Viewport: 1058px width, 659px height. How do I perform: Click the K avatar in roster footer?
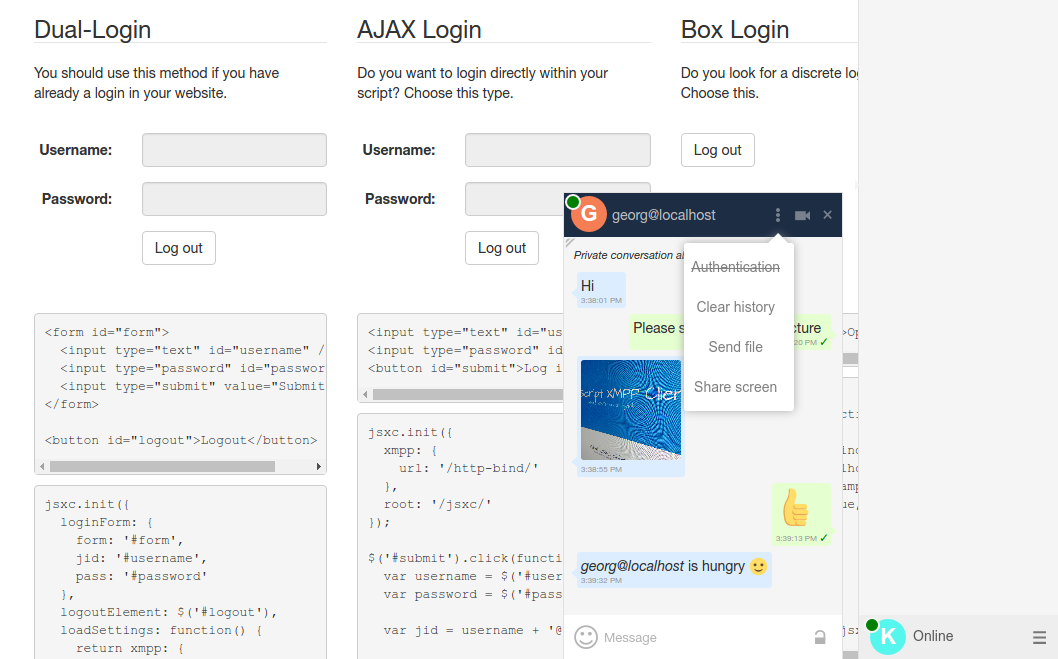888,636
